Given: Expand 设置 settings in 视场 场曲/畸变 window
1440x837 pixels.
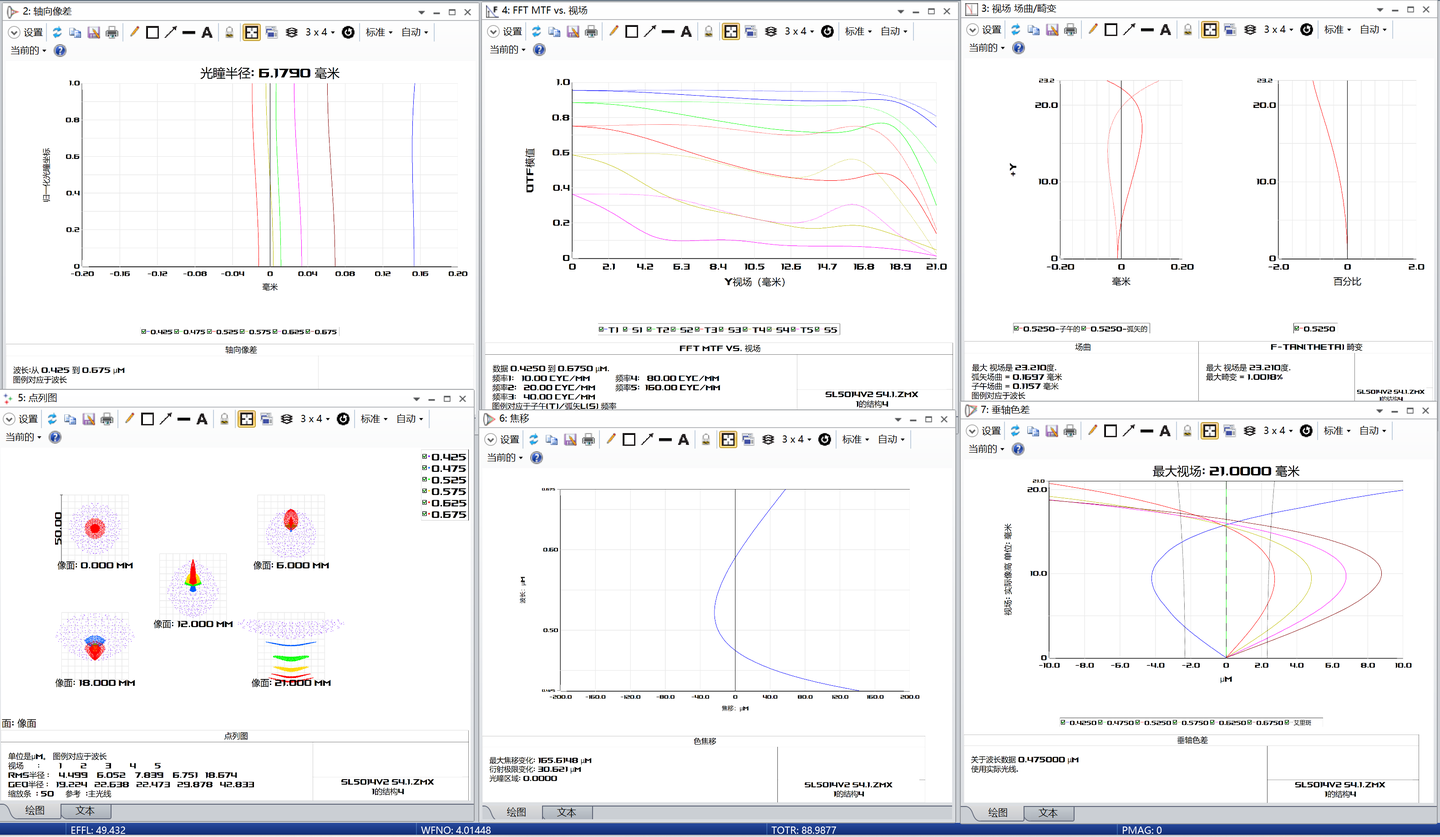Looking at the screenshot, I should (984, 30).
